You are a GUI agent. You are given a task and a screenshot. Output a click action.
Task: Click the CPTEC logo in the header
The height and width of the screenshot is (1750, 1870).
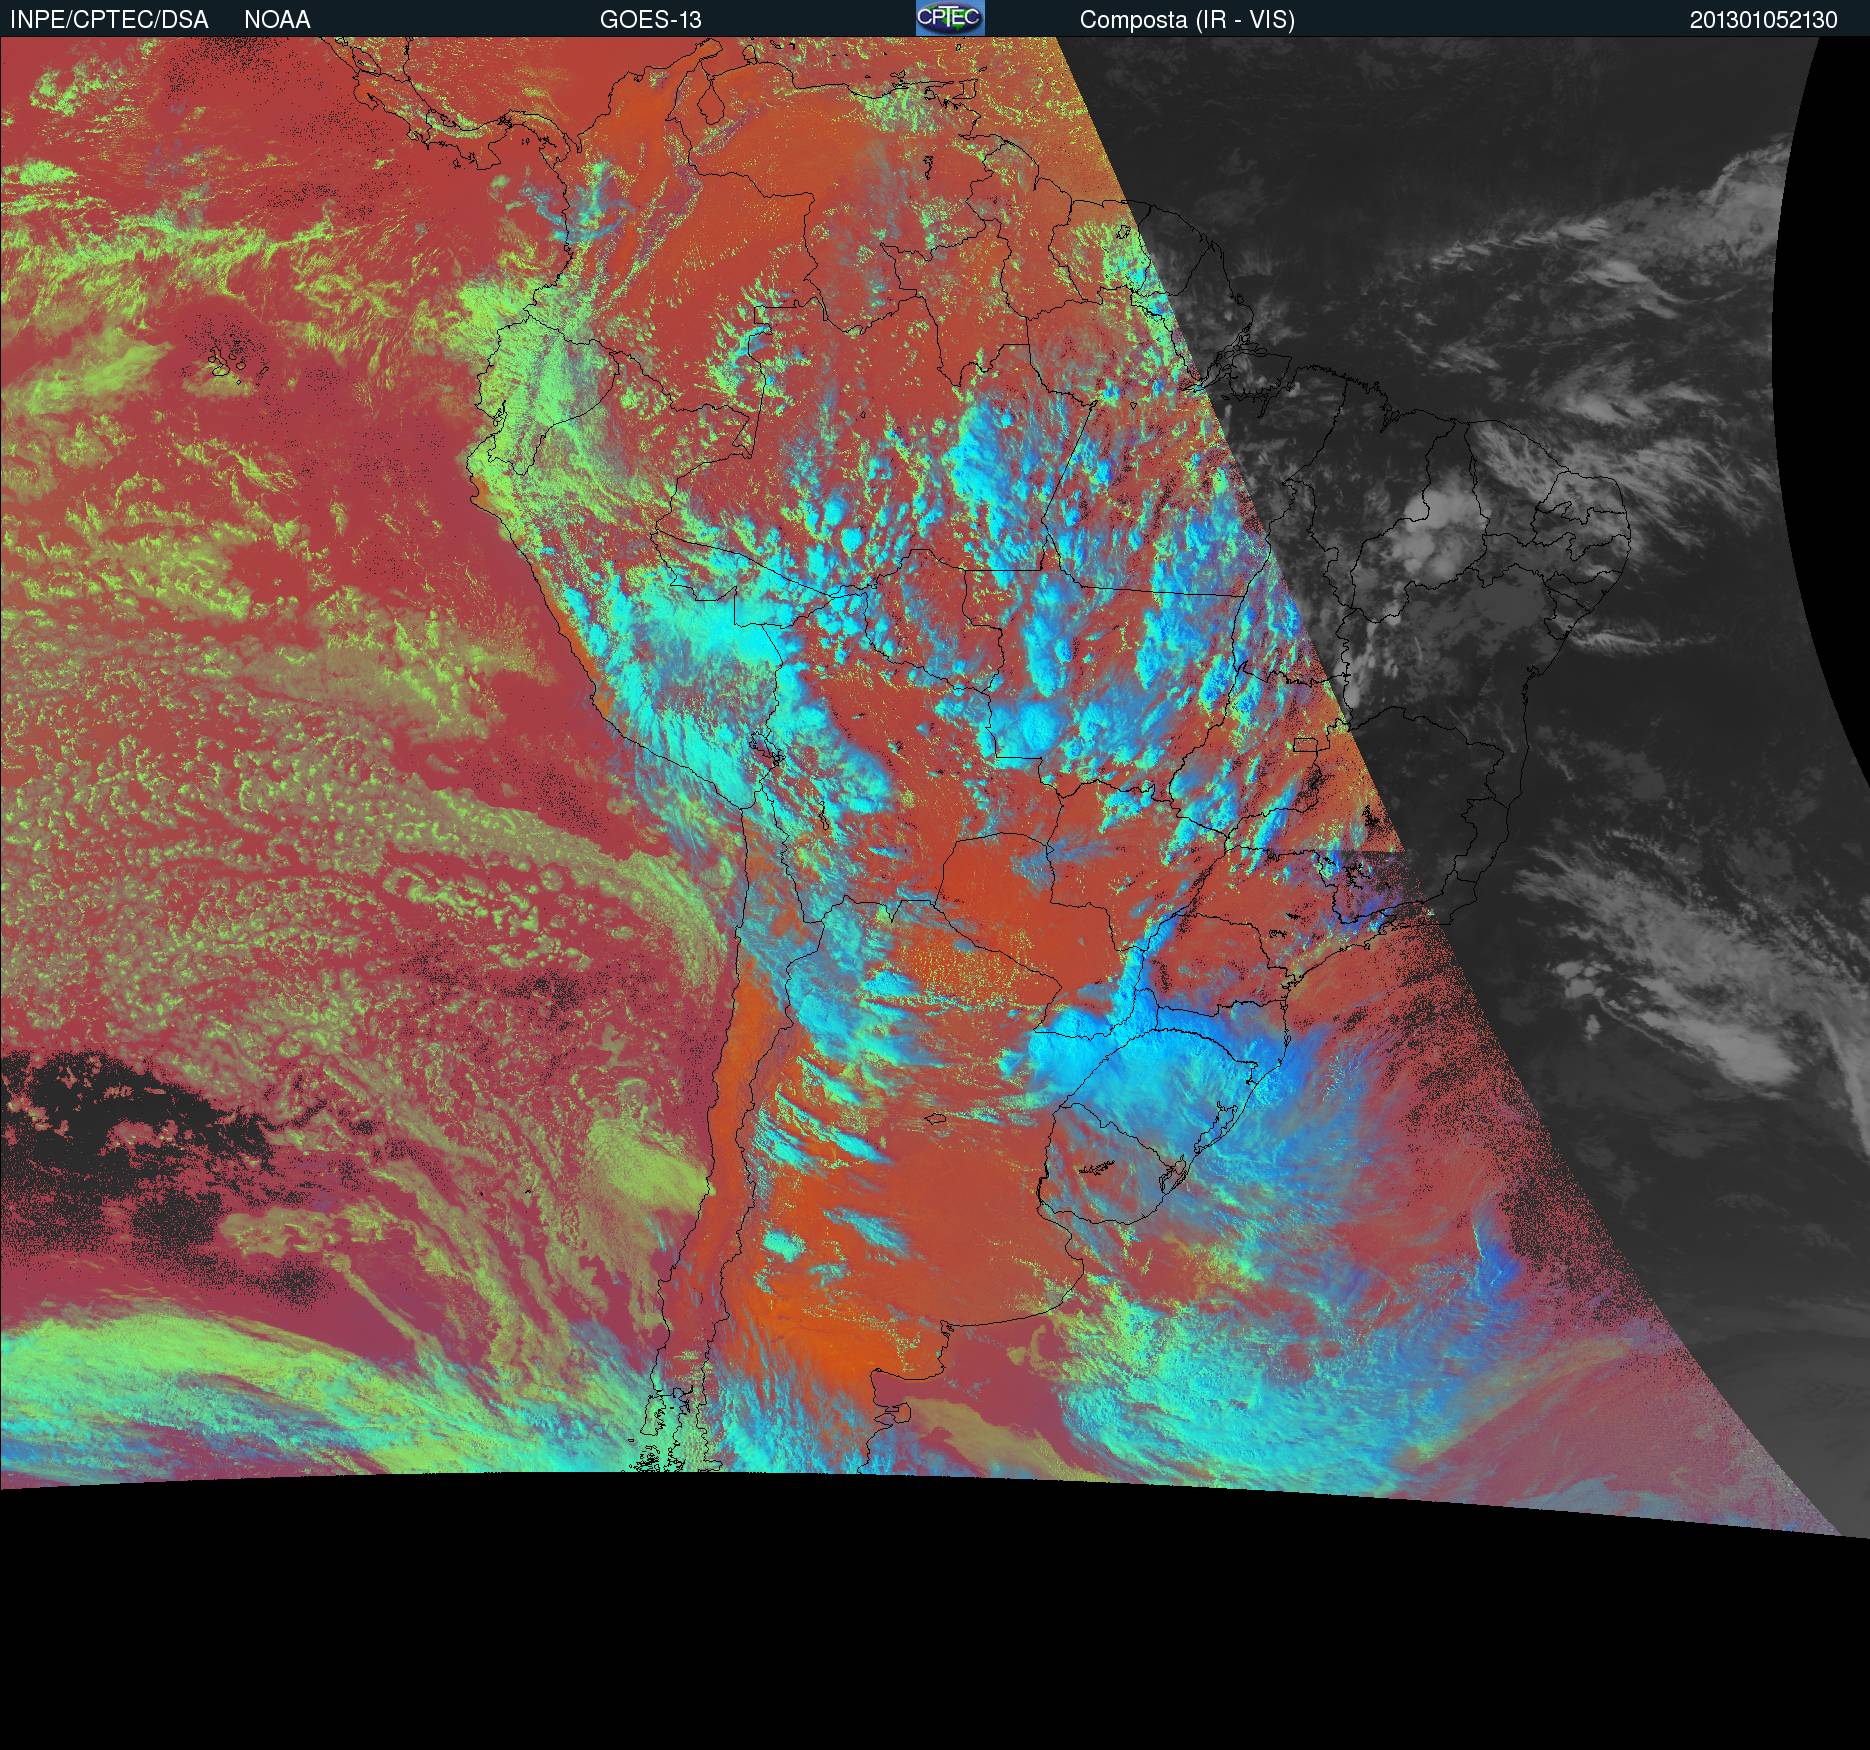pyautogui.click(x=950, y=18)
